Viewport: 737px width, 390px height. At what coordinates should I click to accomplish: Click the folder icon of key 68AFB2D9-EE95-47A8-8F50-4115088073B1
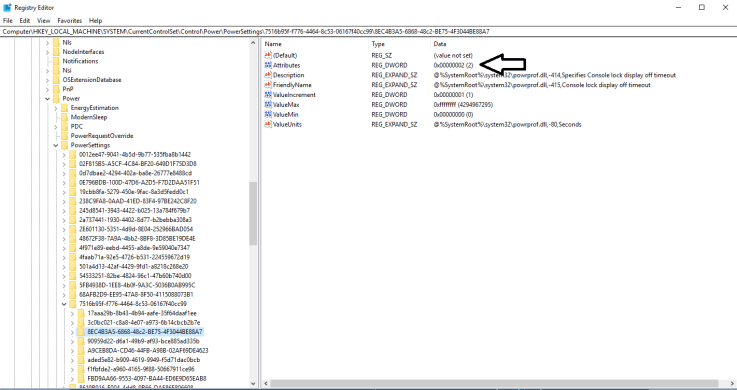[72, 295]
